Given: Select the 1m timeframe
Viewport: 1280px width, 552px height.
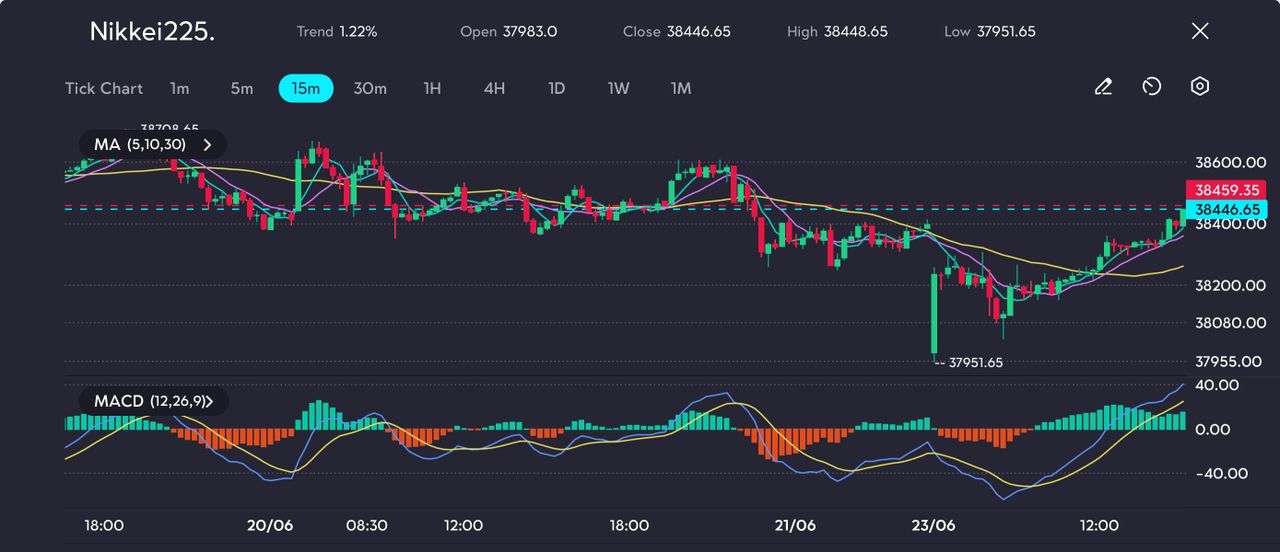Looking at the screenshot, I should click(x=179, y=88).
